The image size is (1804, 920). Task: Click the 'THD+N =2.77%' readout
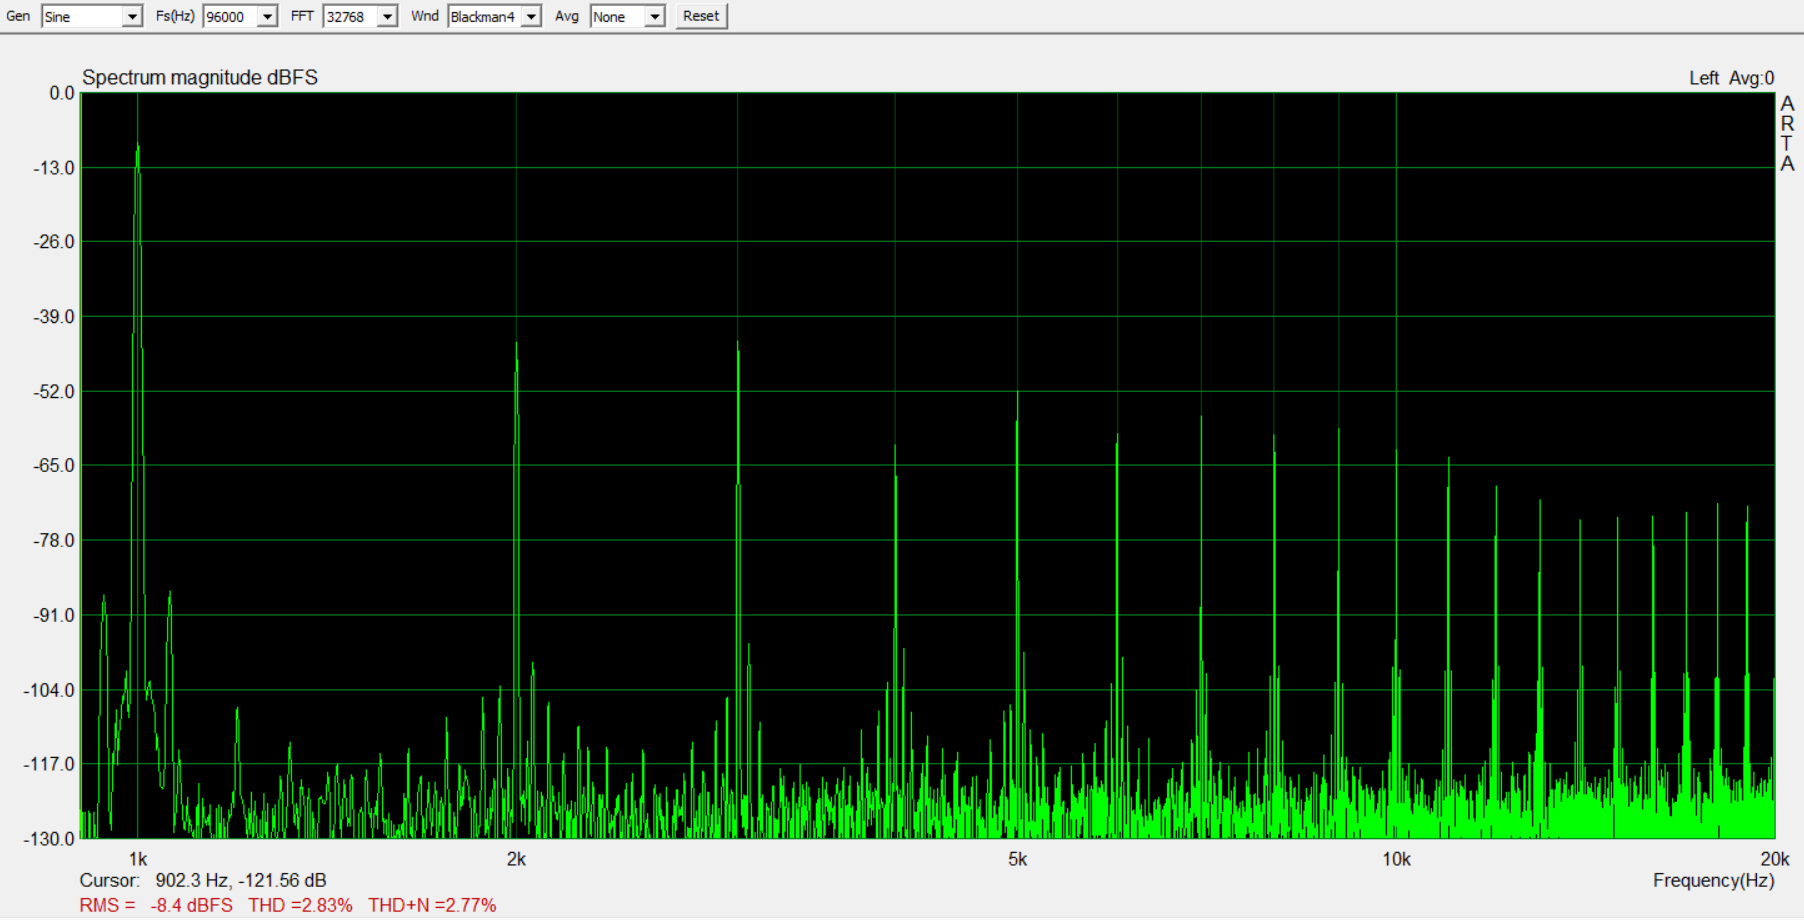point(432,905)
